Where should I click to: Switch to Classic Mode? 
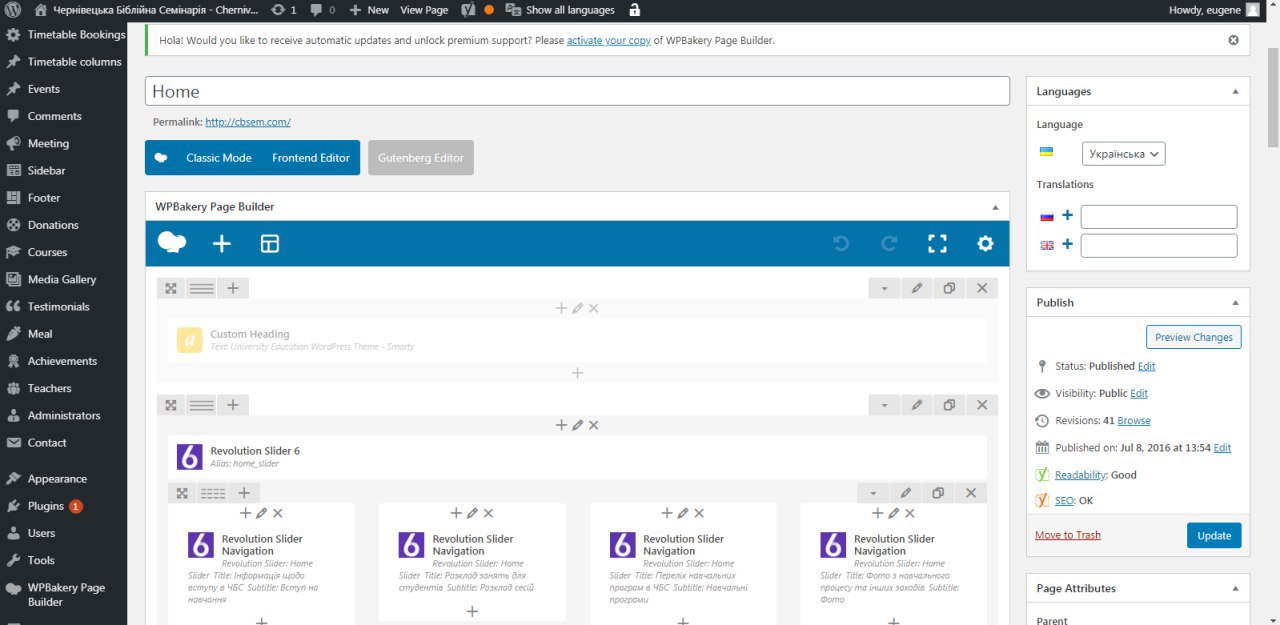218,158
